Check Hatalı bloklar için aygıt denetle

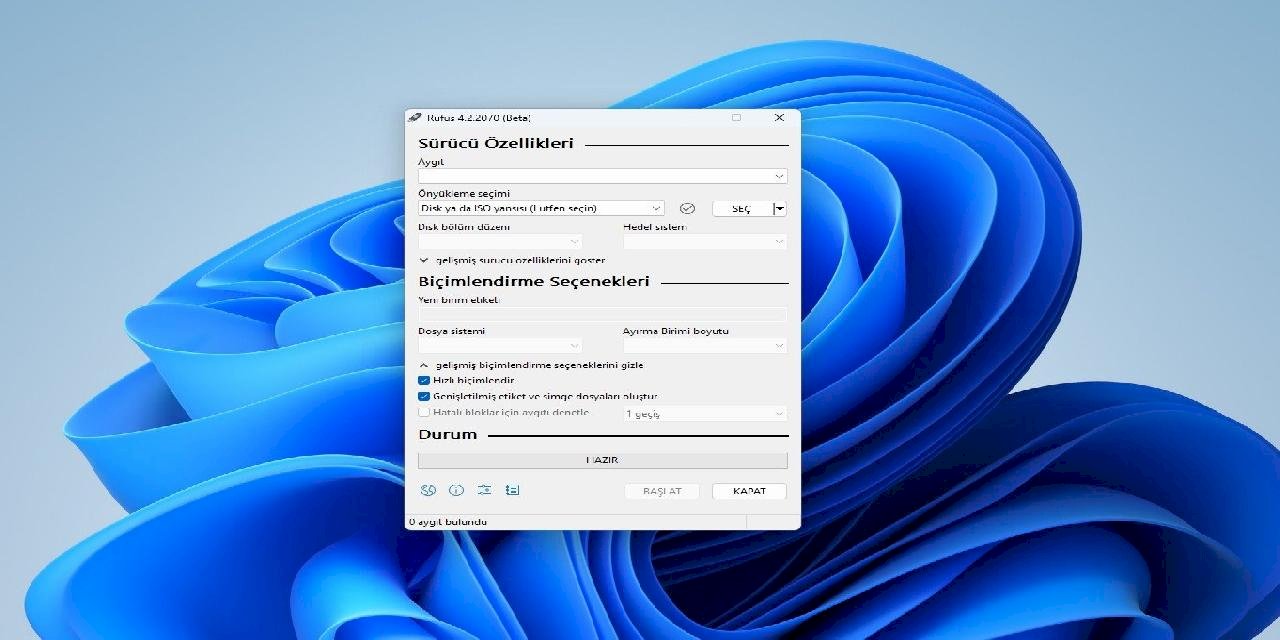click(424, 412)
